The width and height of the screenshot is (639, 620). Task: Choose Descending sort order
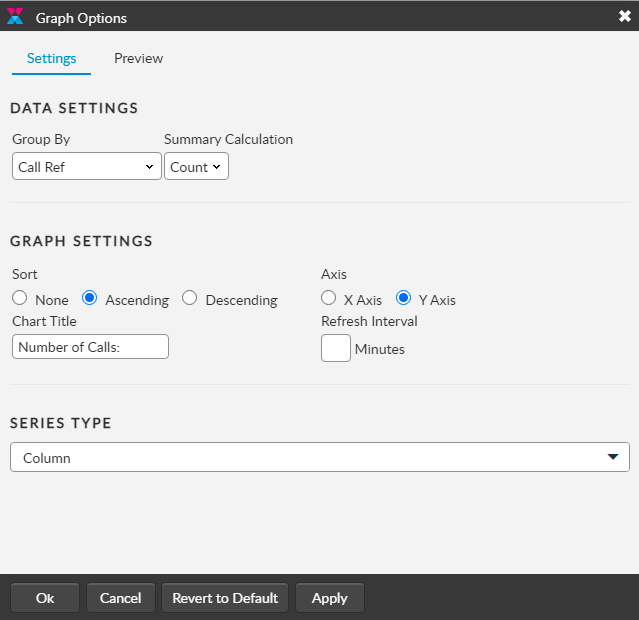coord(190,298)
